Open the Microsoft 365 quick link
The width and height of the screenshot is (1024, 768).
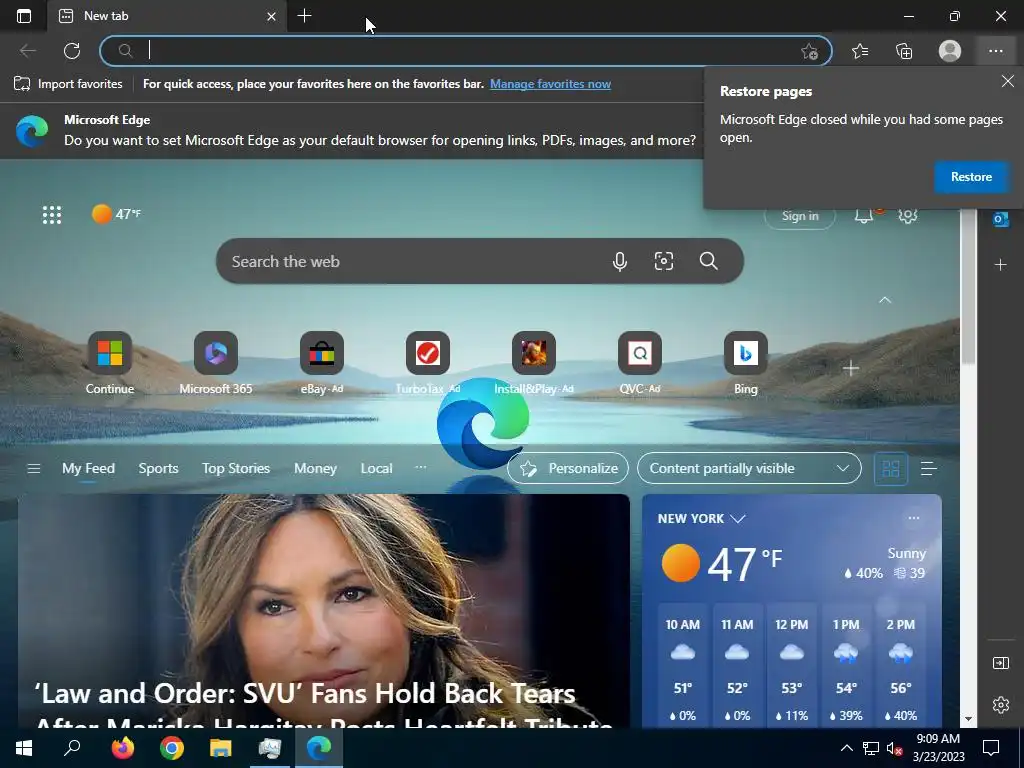click(216, 363)
